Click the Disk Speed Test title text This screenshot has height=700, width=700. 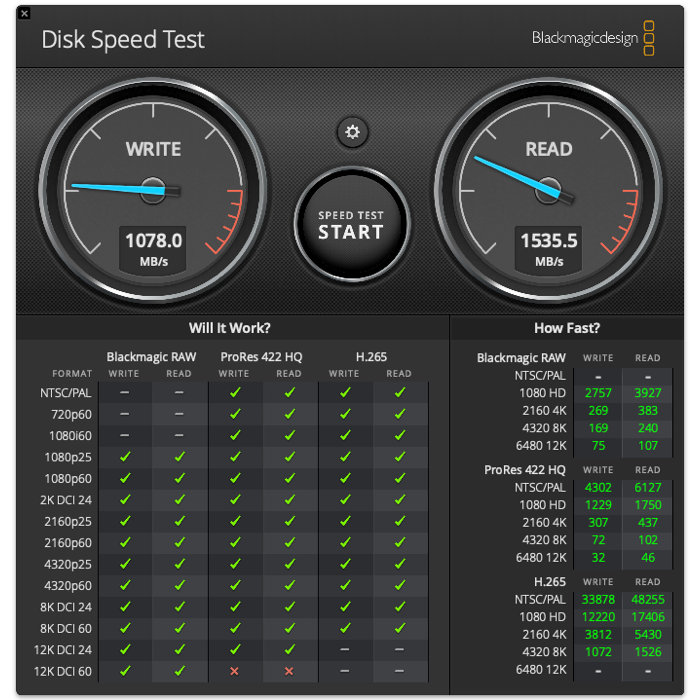pos(123,39)
